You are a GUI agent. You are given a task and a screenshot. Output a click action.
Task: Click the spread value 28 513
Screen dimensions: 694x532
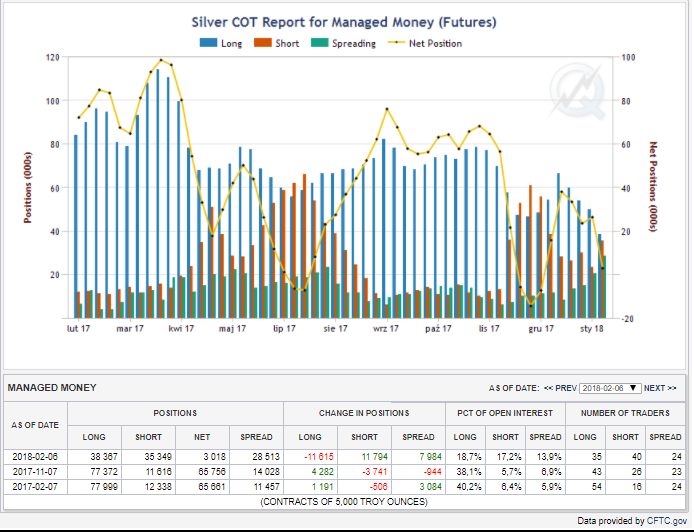click(x=266, y=457)
